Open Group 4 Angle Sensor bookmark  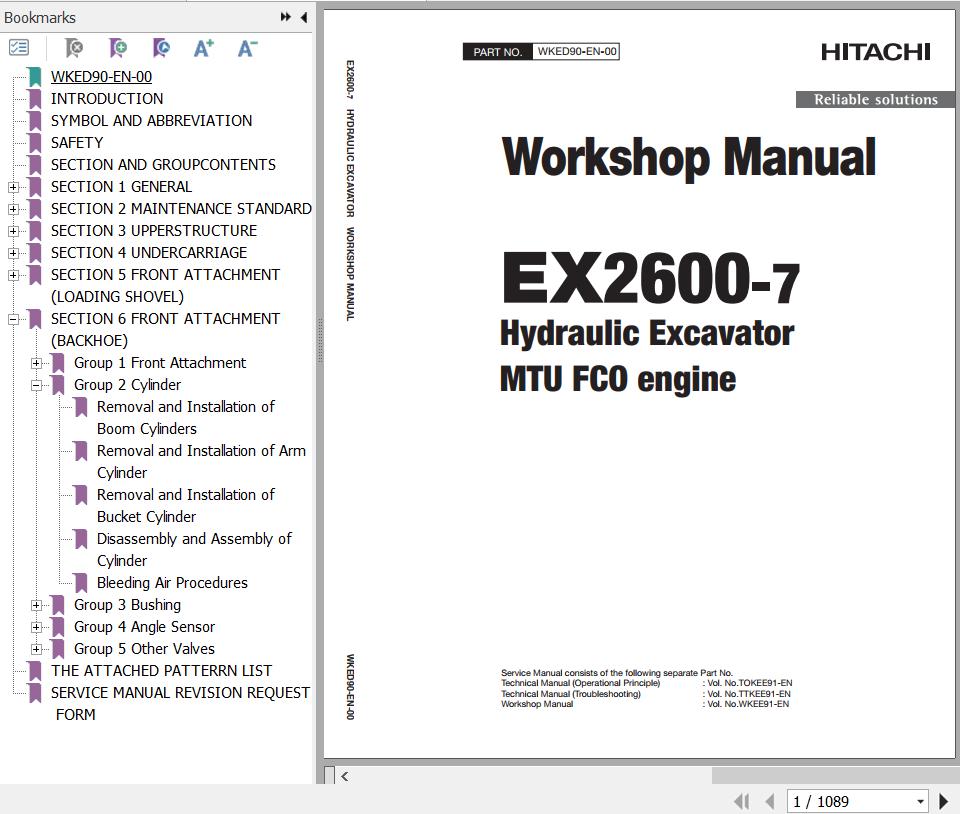click(144, 627)
